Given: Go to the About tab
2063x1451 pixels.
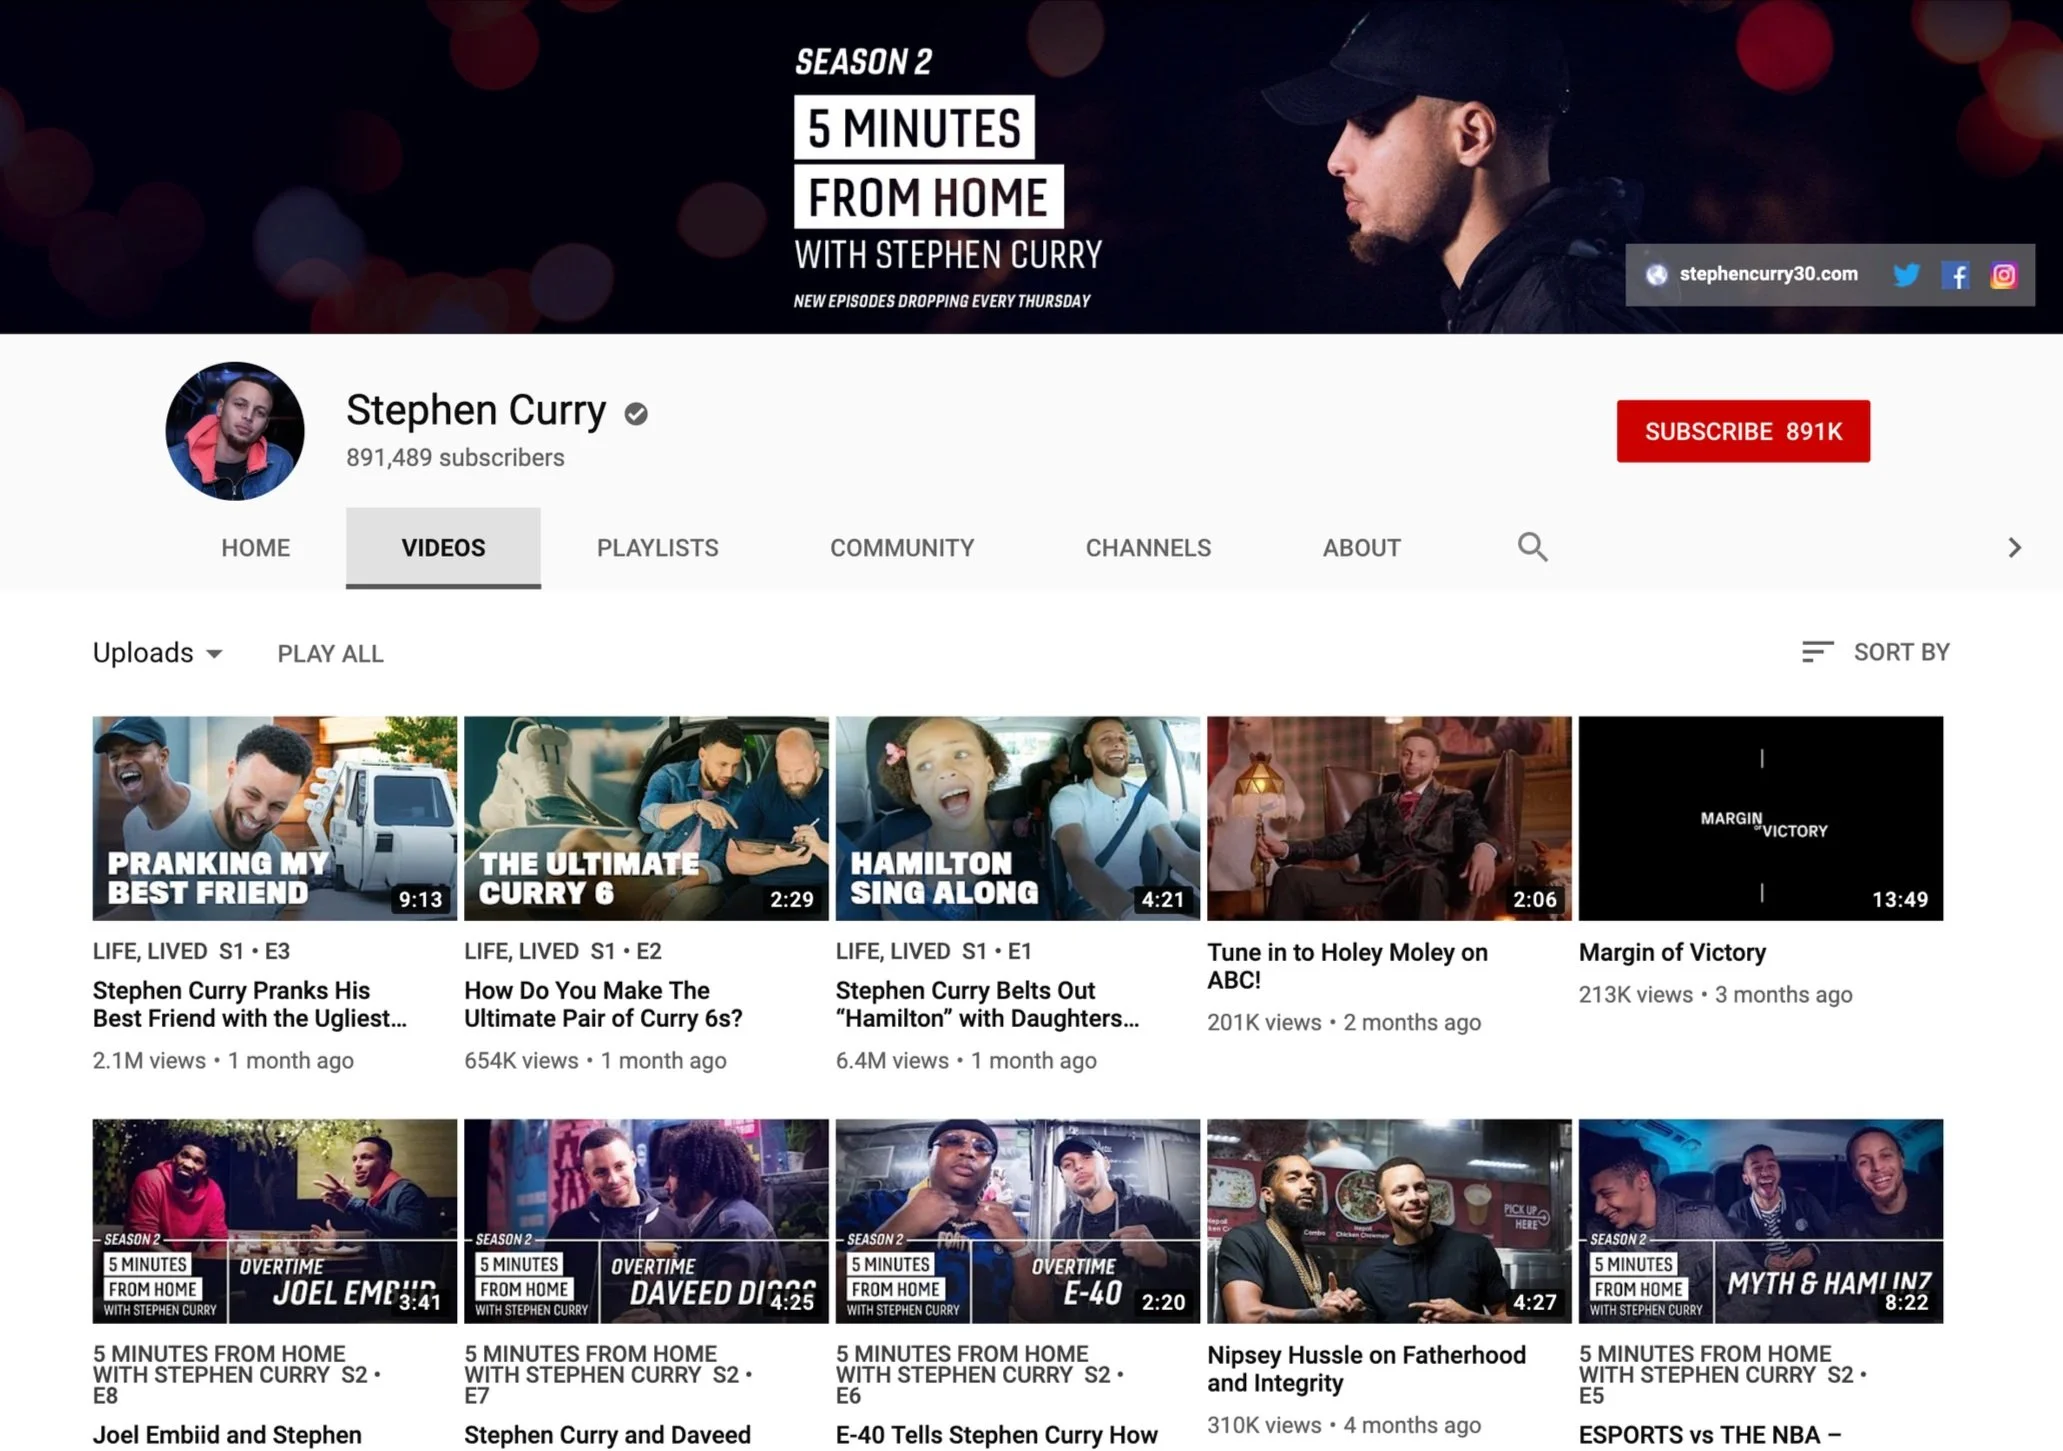Looking at the screenshot, I should 1361,548.
